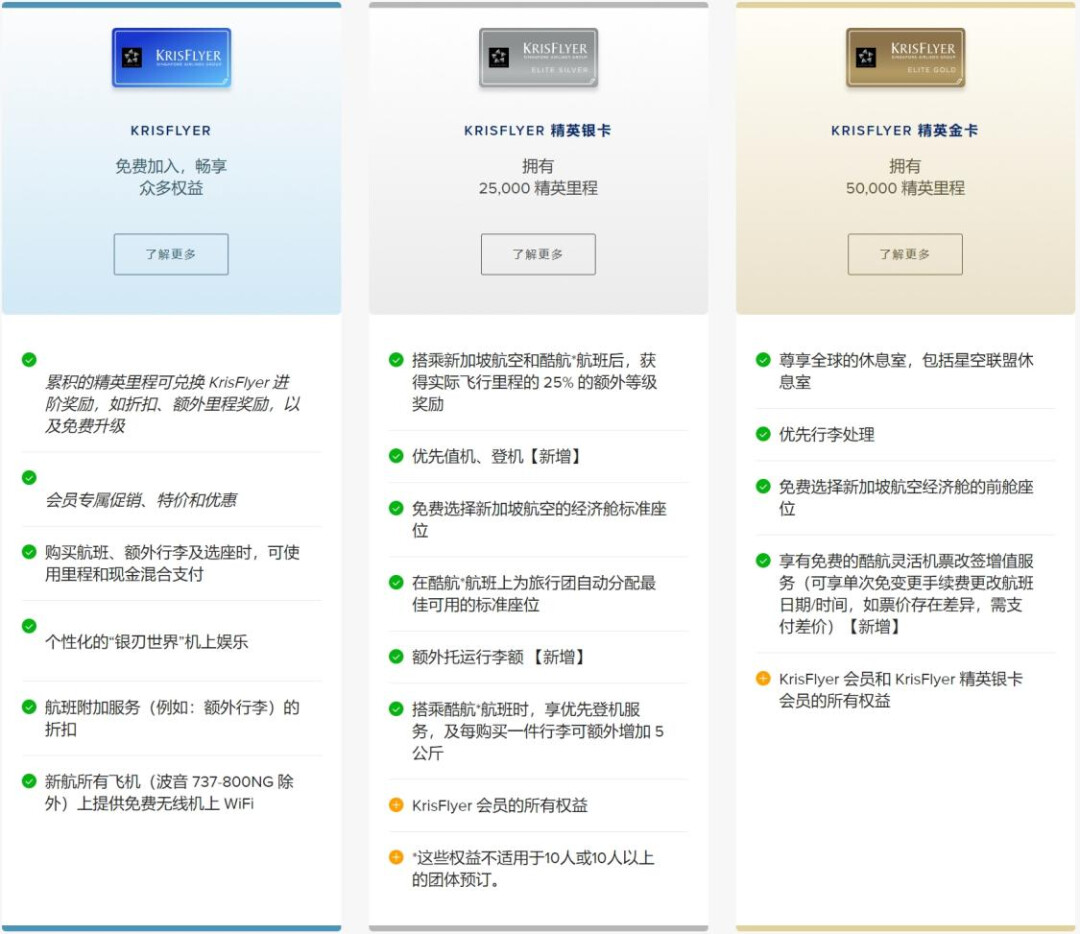This screenshot has height=934, width=1080.
Task: Click green check beside 购买航班、额外行李及选座时
Action: click(29, 552)
